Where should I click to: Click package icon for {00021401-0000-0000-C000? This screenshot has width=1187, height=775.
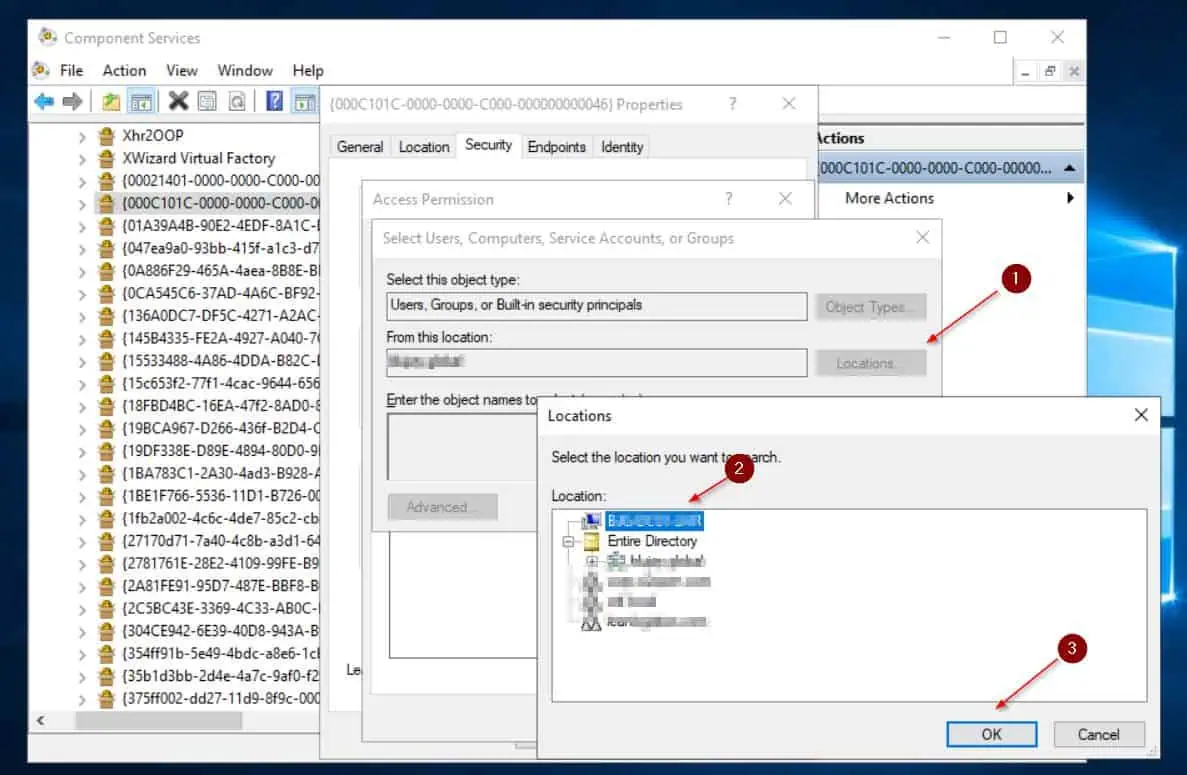[x=107, y=181]
